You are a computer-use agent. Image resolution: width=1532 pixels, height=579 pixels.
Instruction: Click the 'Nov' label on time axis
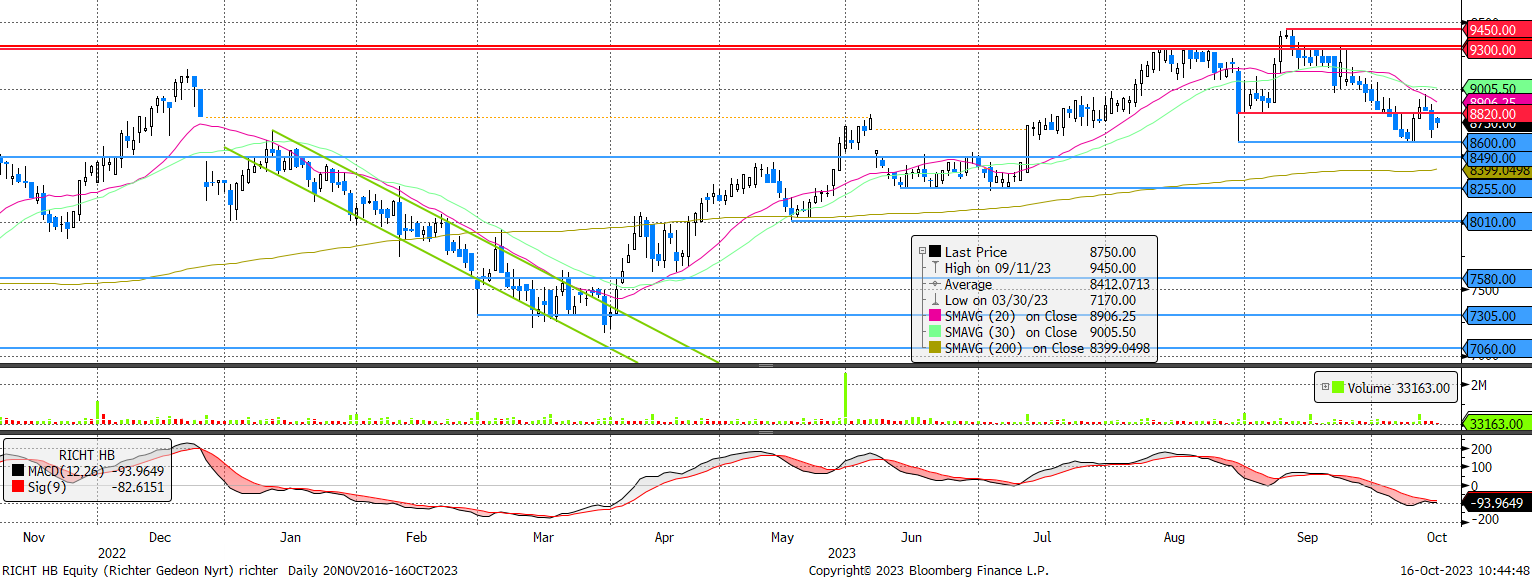(34, 537)
